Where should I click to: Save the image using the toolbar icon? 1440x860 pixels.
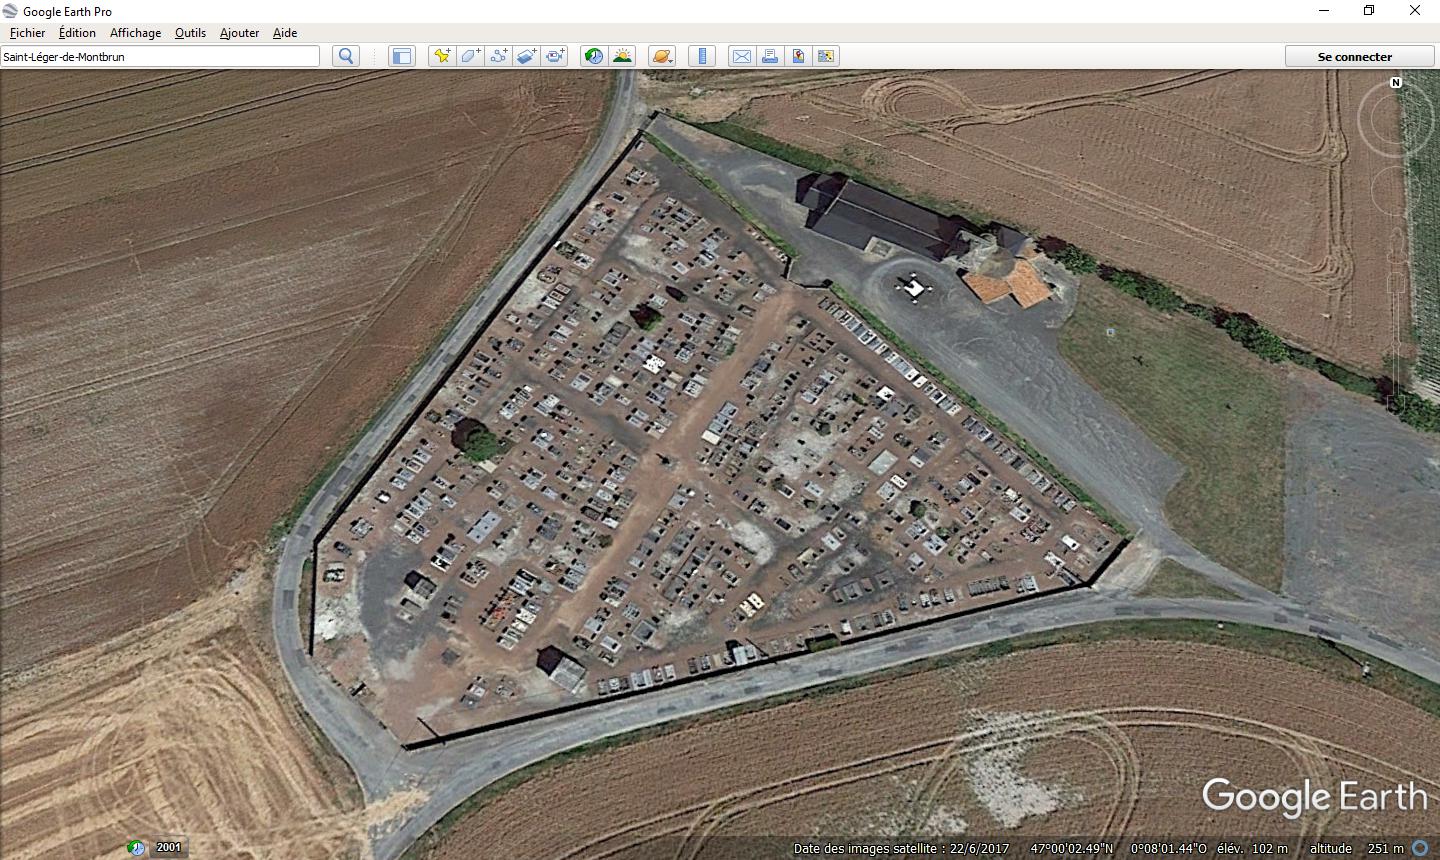(x=798, y=56)
